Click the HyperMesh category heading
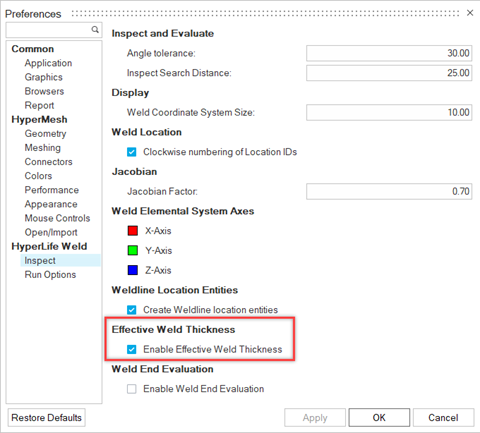480x433 pixels. (x=39, y=119)
